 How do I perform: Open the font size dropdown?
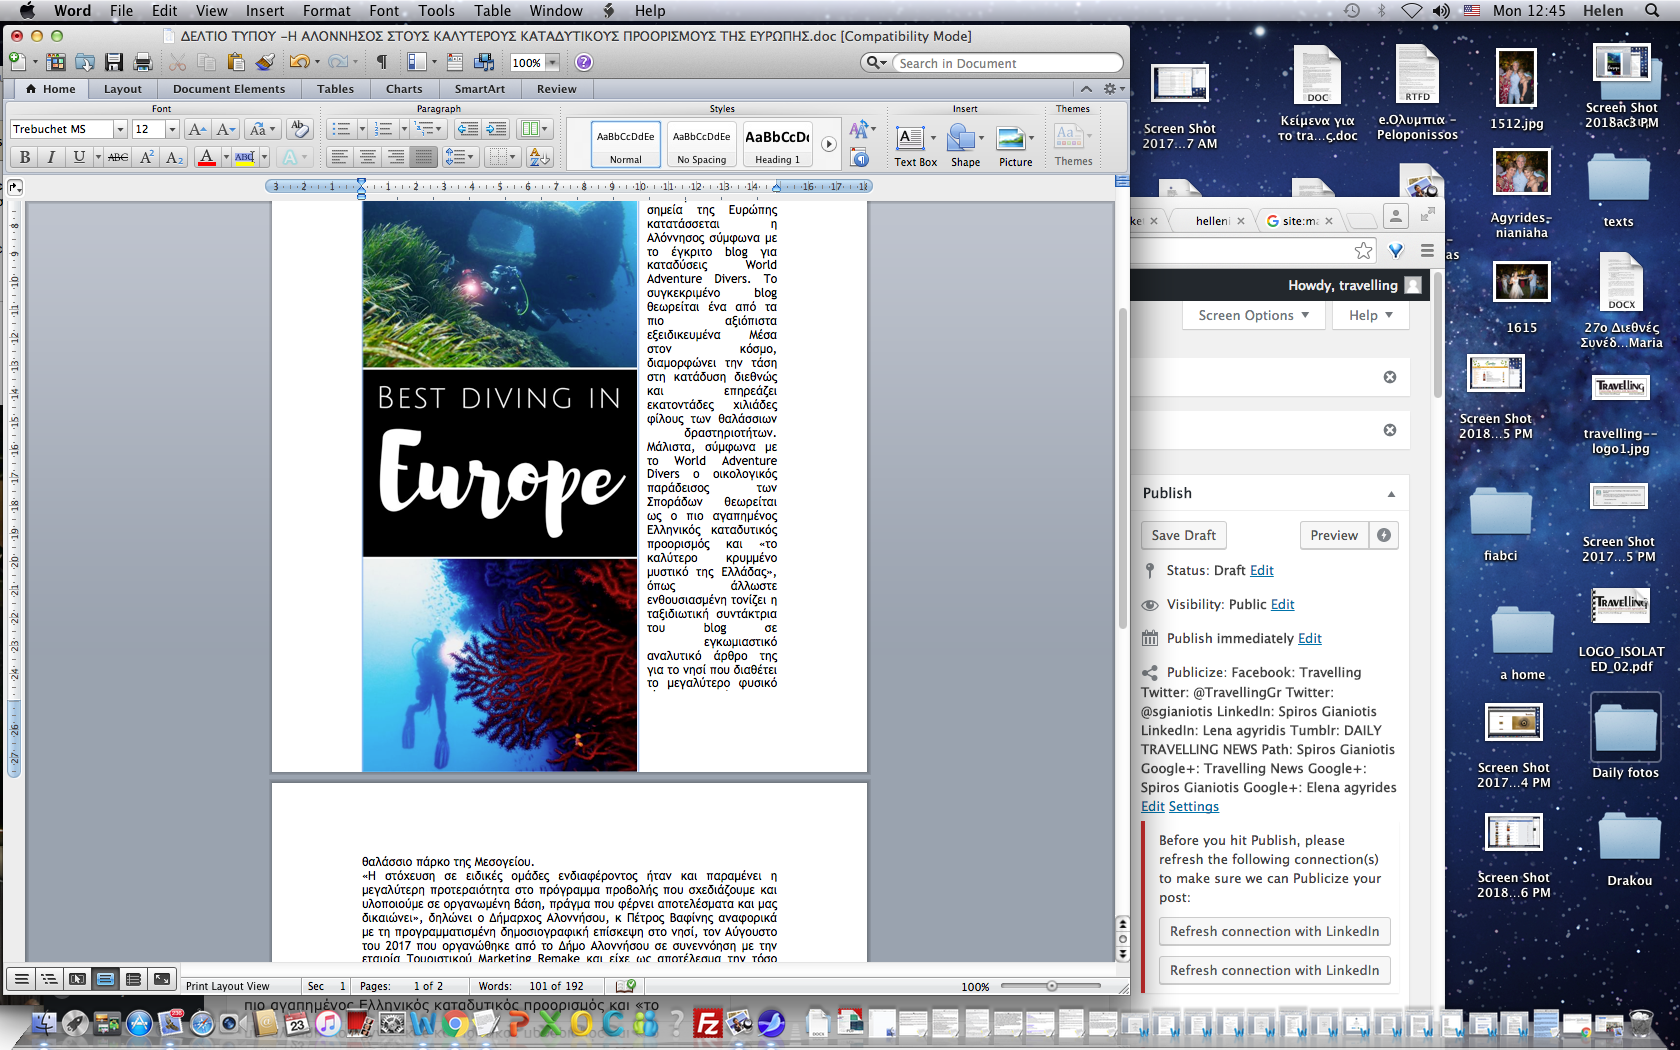tap(172, 129)
